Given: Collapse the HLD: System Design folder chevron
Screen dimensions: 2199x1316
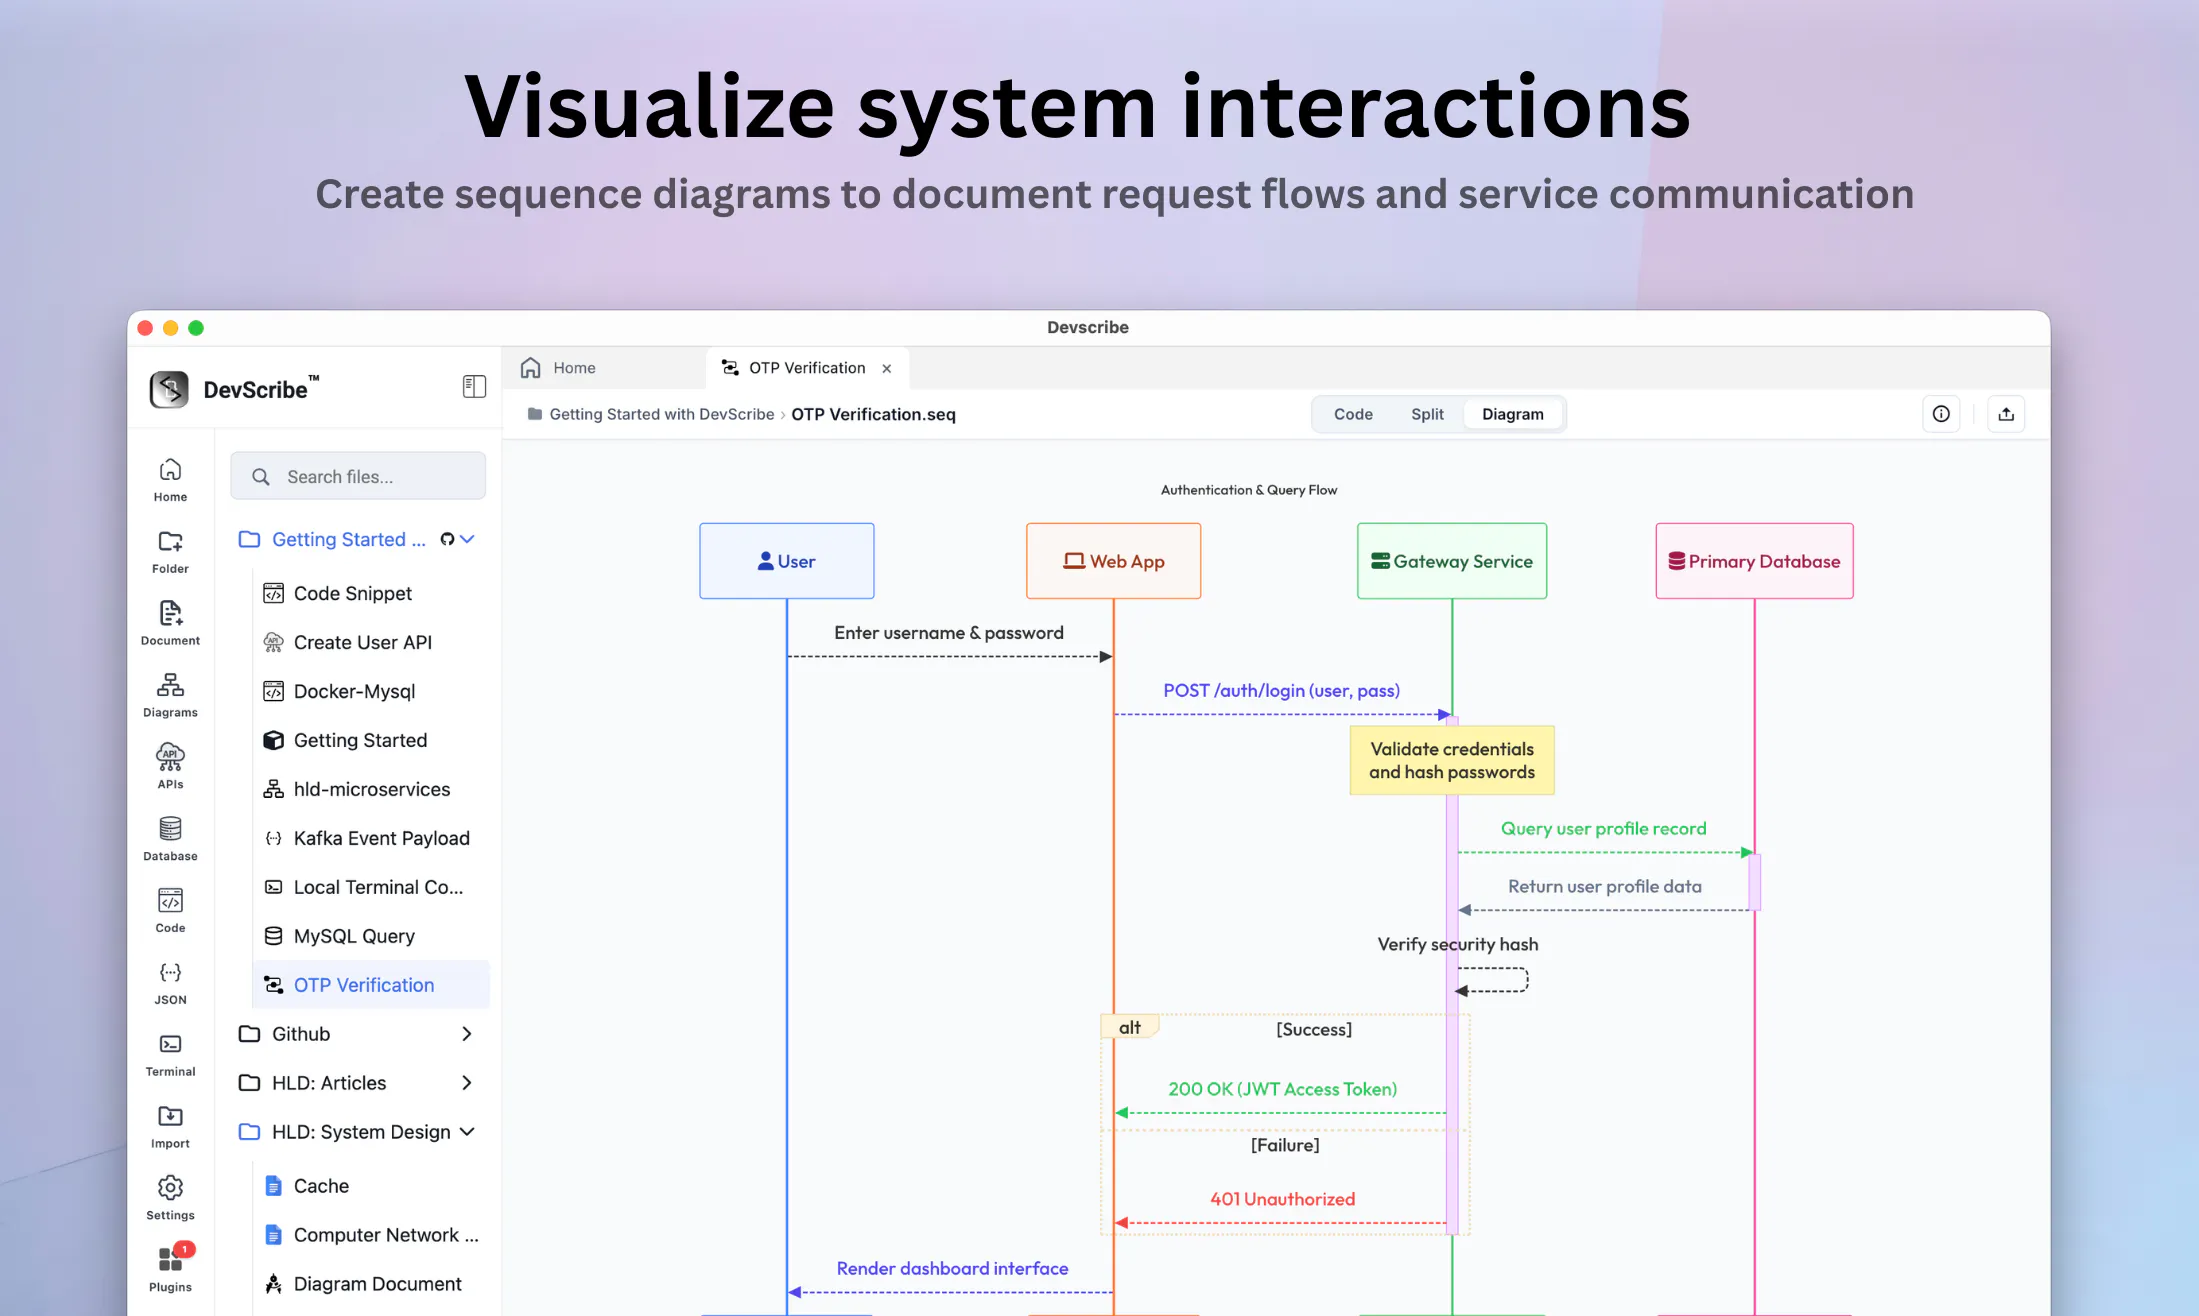Looking at the screenshot, I should 467,1132.
